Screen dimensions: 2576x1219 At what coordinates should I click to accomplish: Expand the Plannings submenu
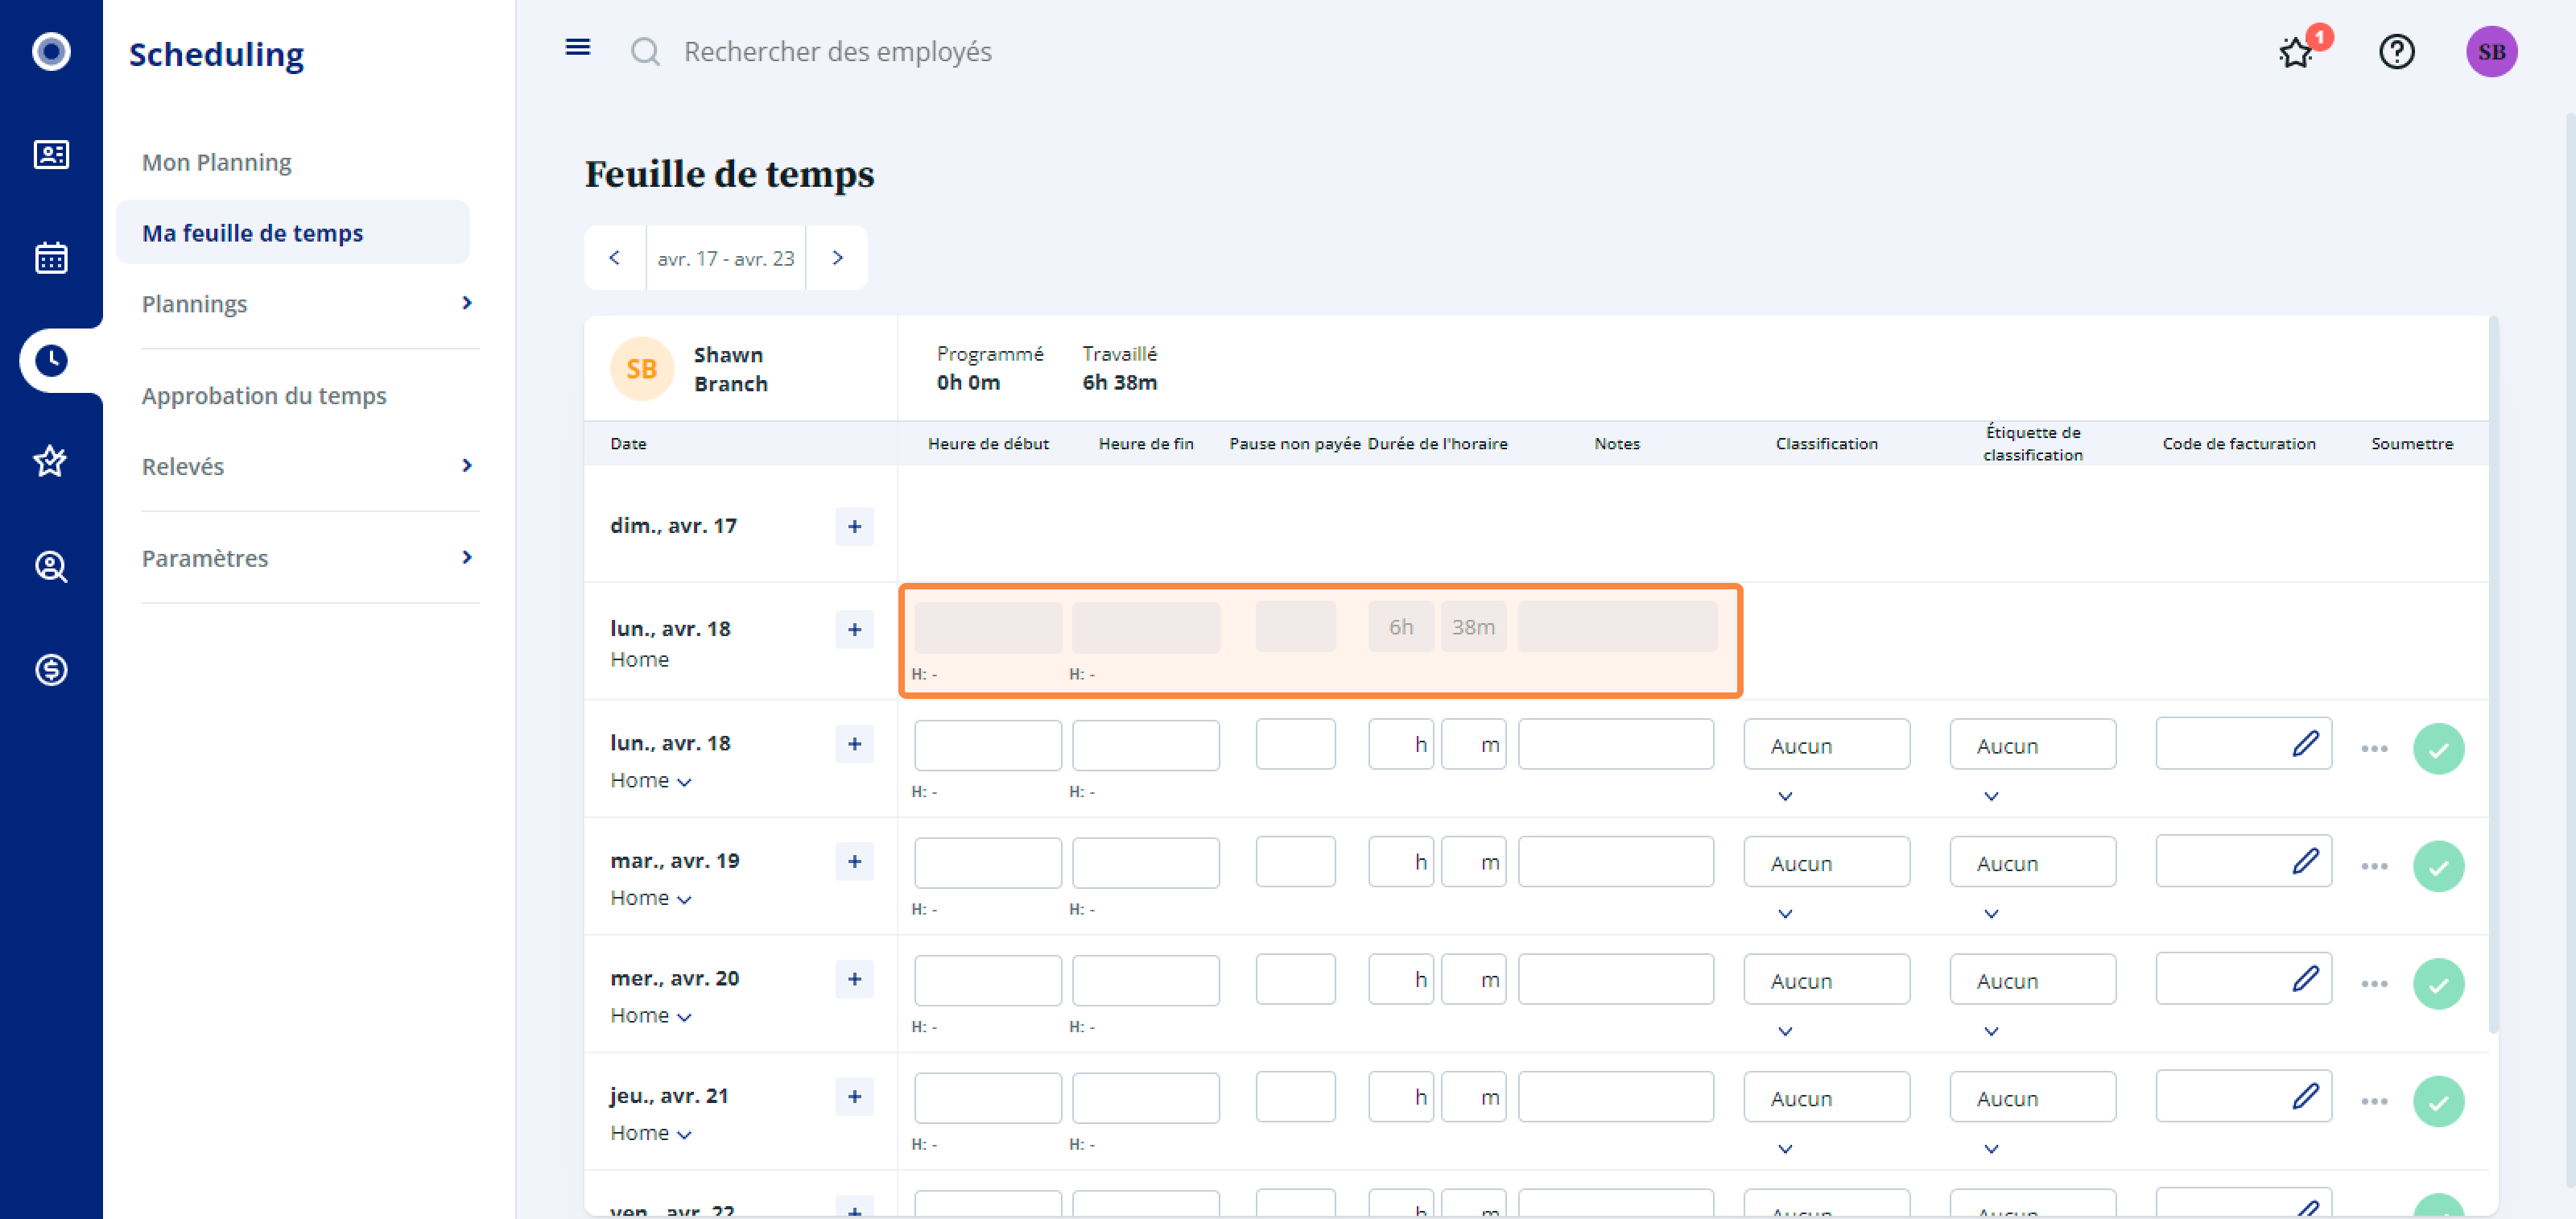467,303
